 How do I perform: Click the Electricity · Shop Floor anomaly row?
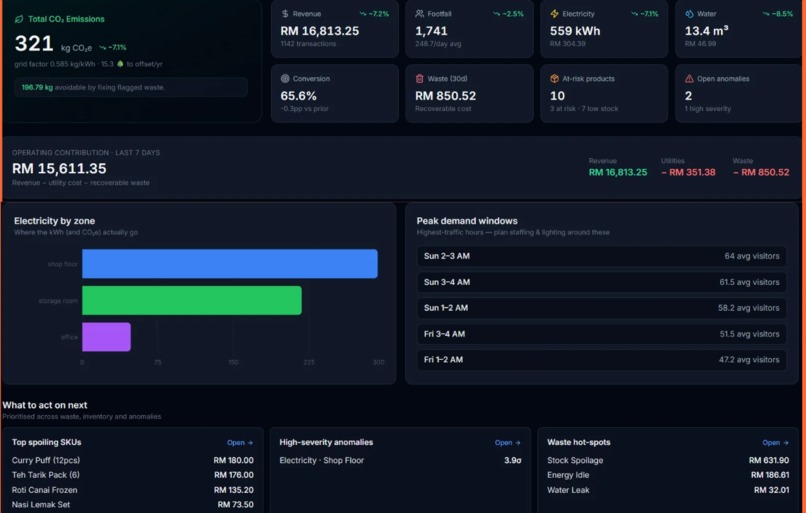coord(400,461)
